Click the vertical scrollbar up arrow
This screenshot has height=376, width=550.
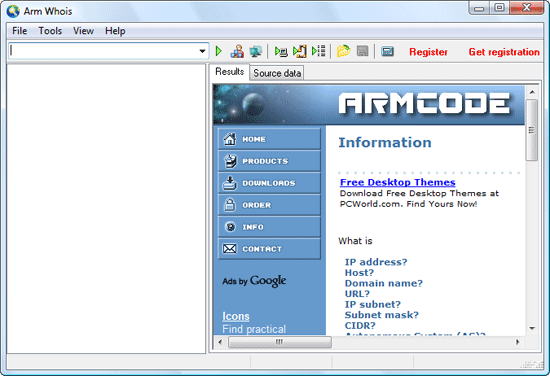pos(532,92)
